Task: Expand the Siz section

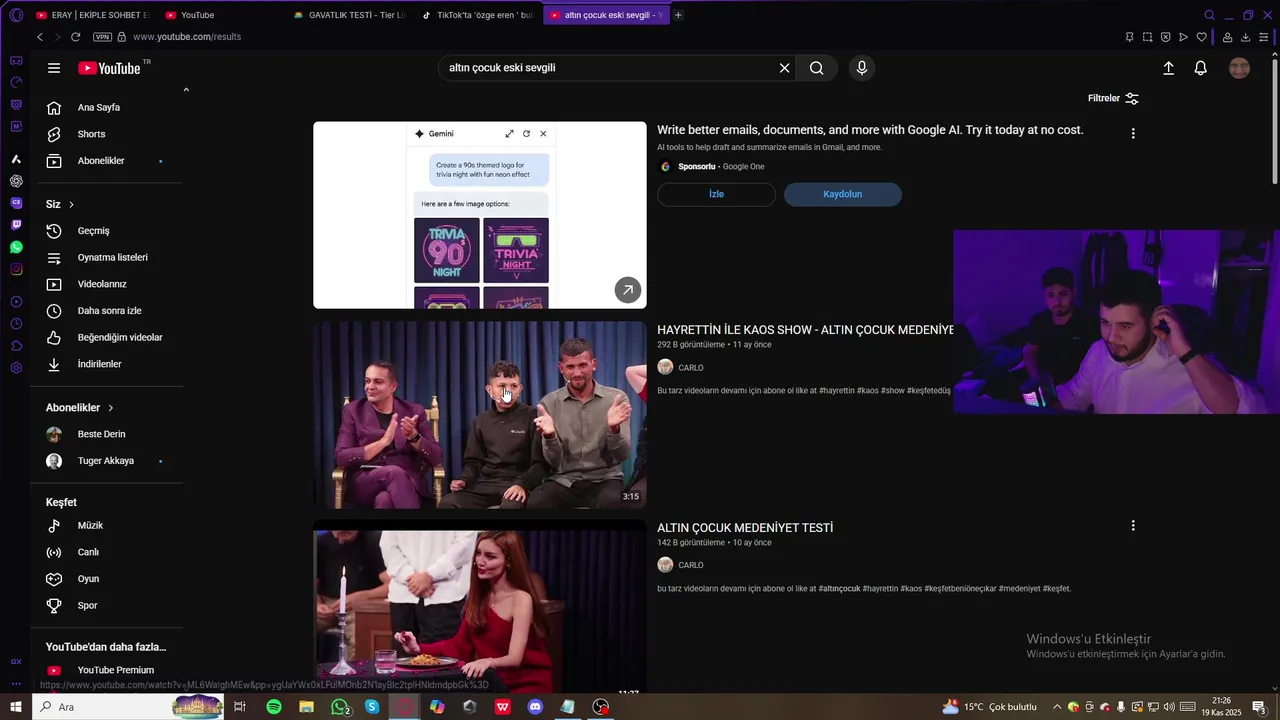Action: (60, 204)
